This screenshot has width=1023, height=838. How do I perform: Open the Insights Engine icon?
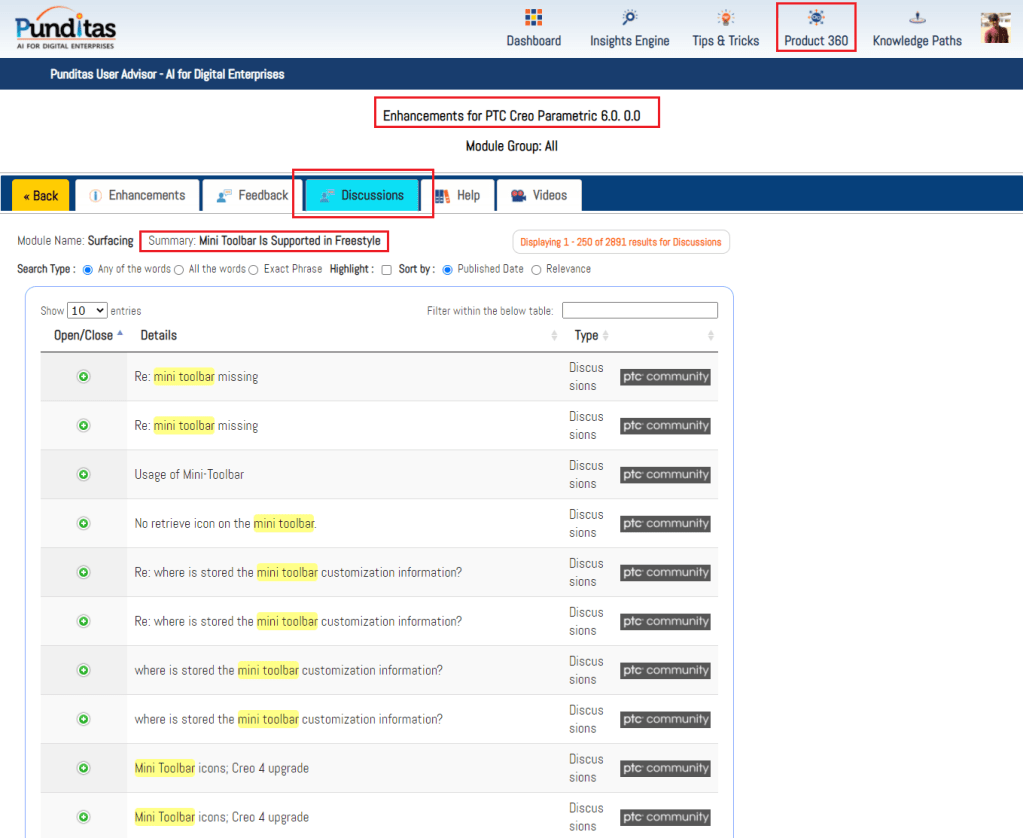(x=629, y=18)
